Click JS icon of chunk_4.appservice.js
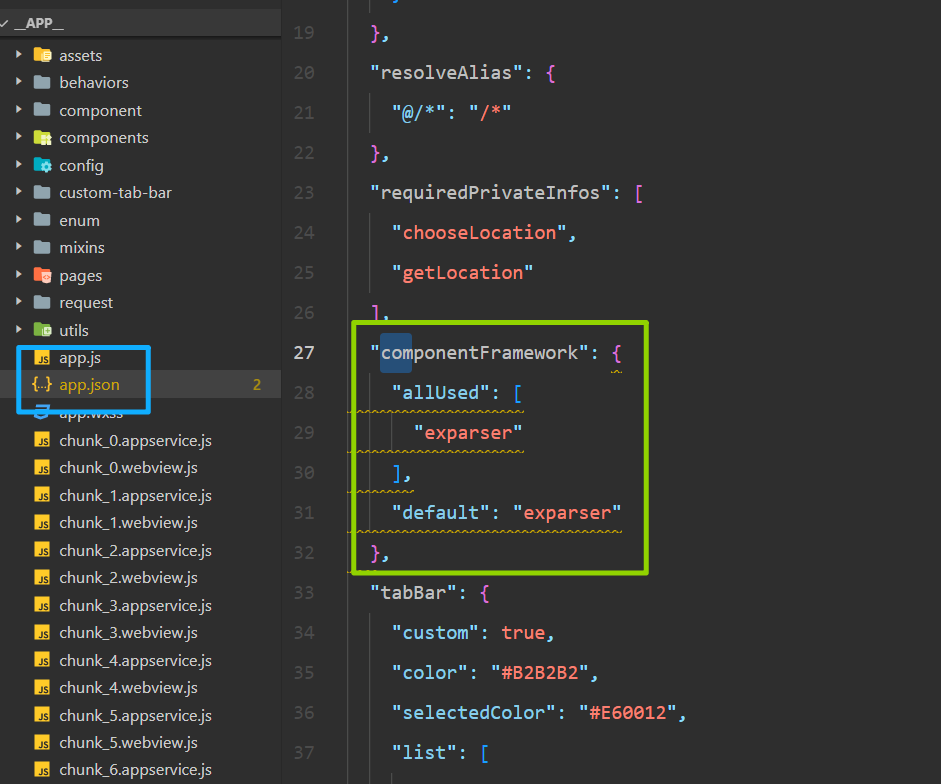Image resolution: width=941 pixels, height=784 pixels. (x=43, y=660)
